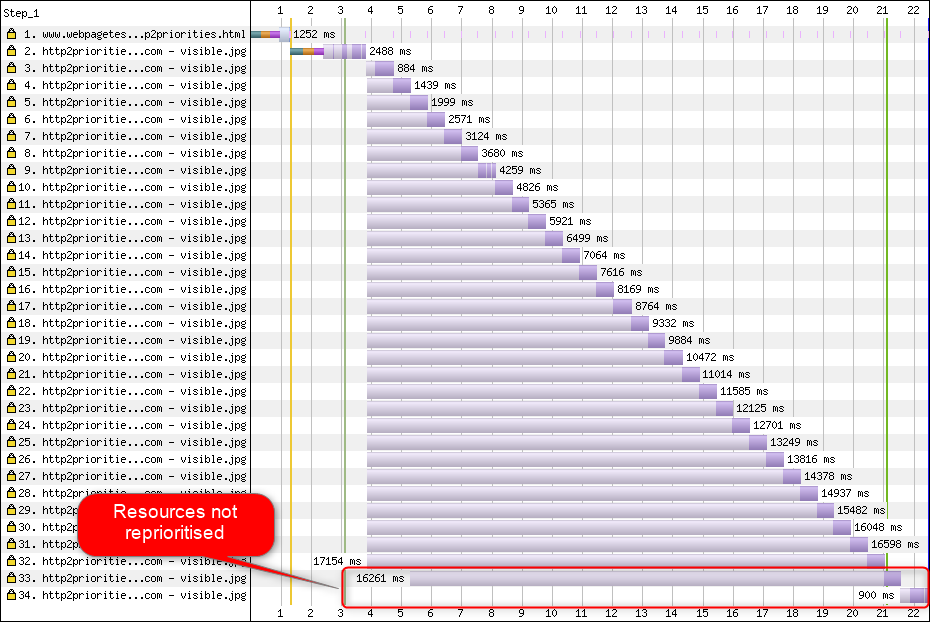Click the padlock next to request 14
Viewport: 930px width, 622px height.
coord(11,255)
